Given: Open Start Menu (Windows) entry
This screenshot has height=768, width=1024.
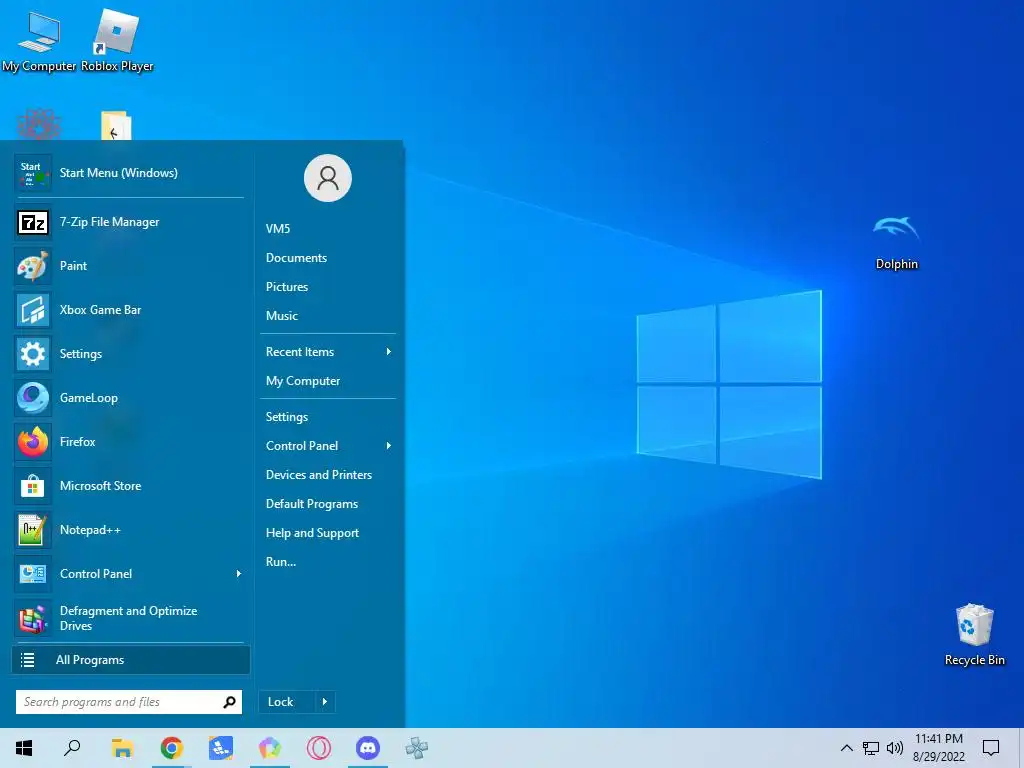Looking at the screenshot, I should click(x=129, y=173).
